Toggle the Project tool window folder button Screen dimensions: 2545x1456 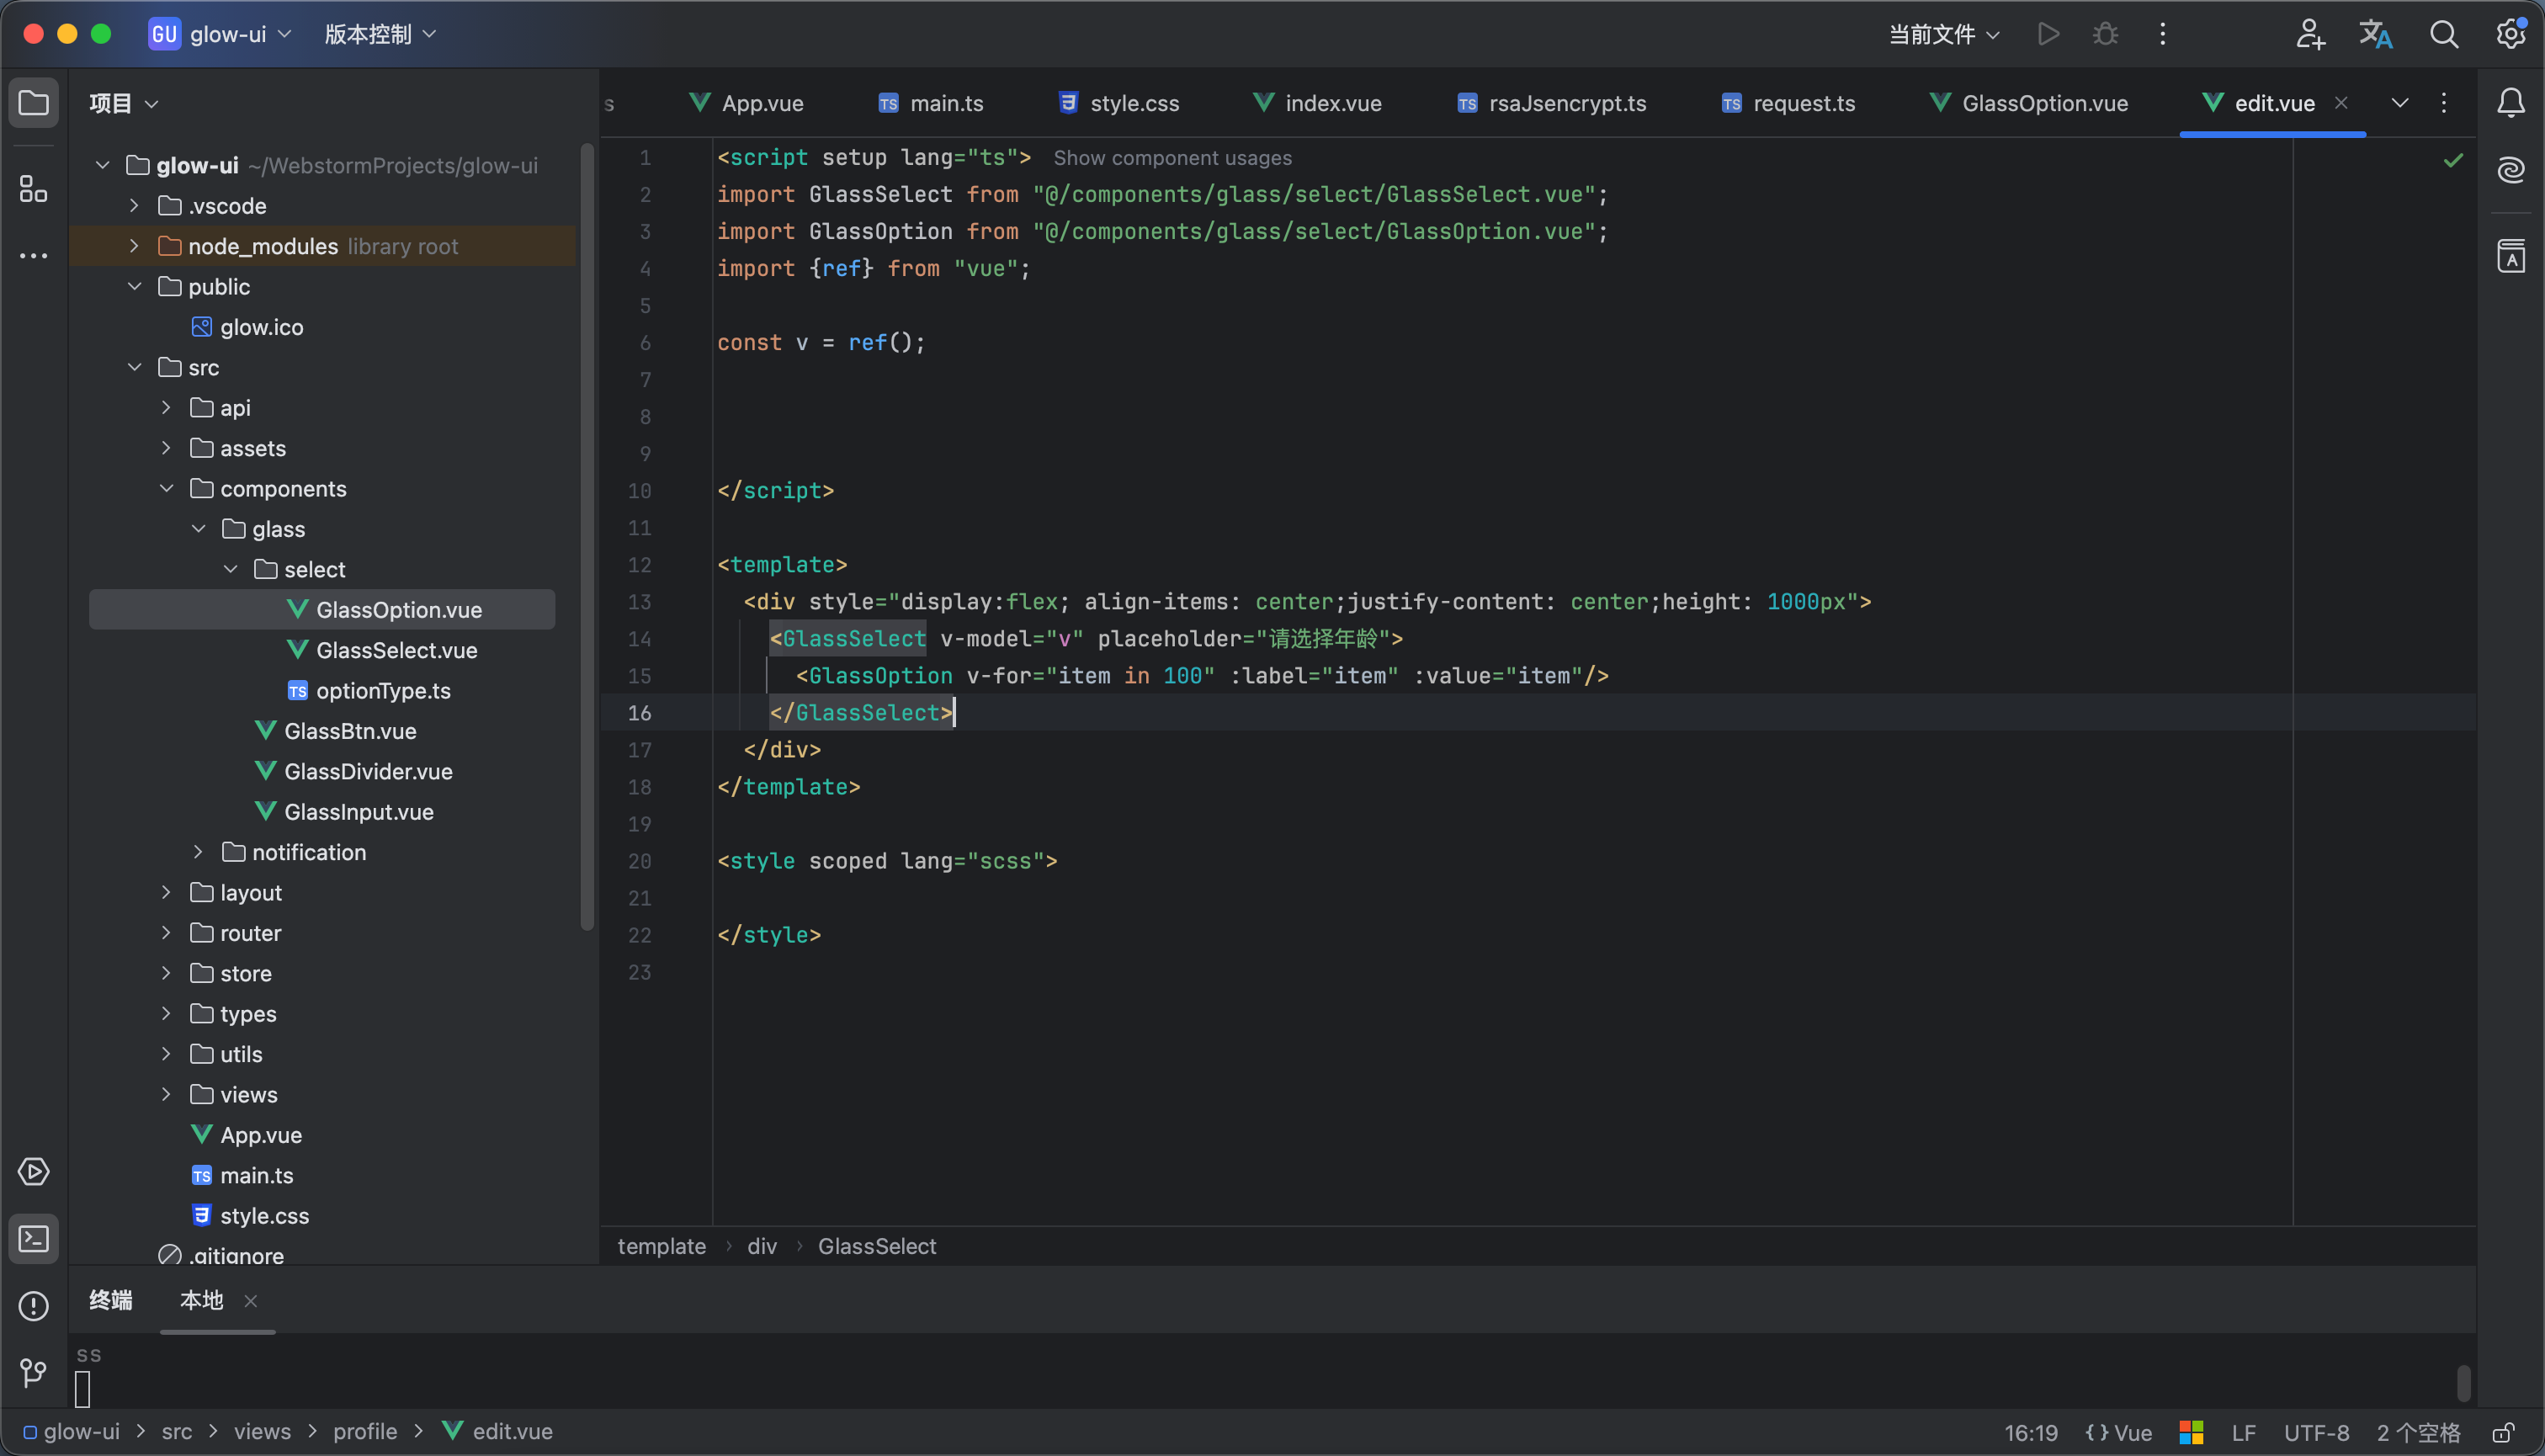(x=33, y=102)
